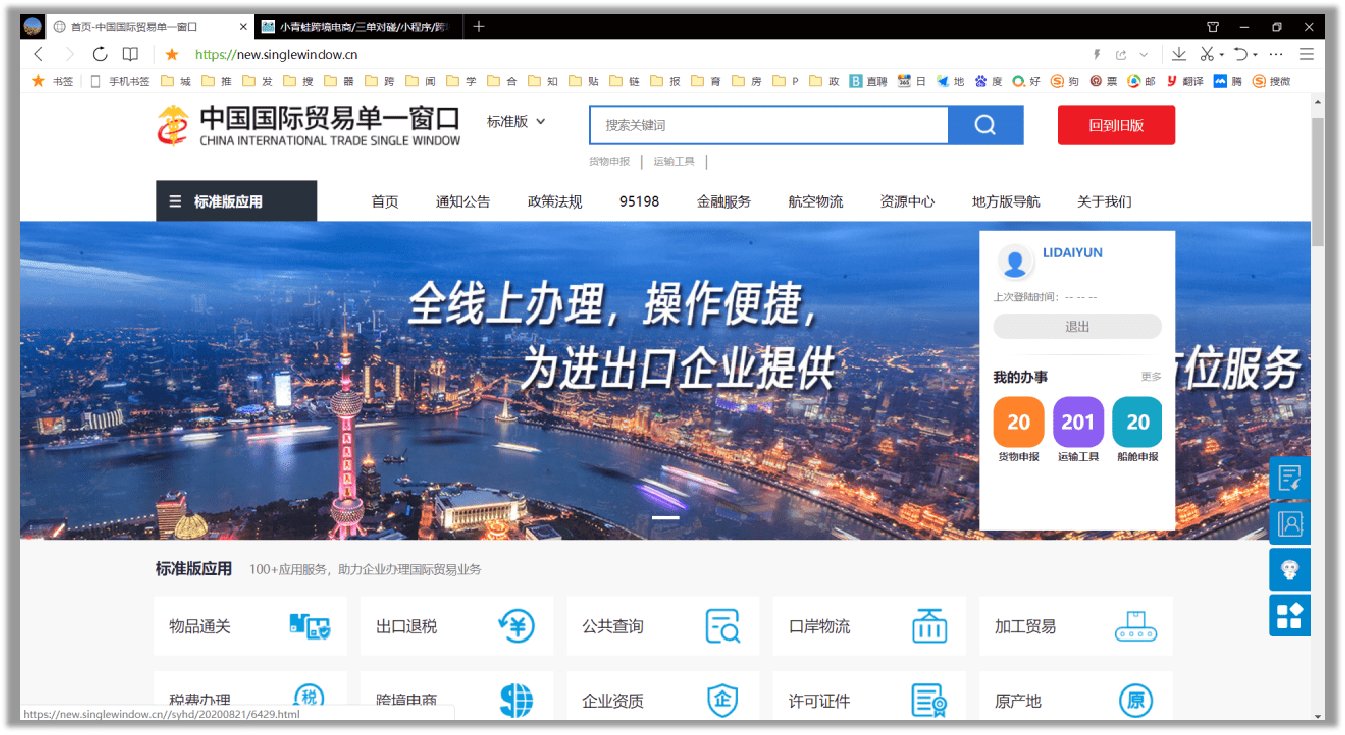Open the 出口退税 service card

tap(457, 626)
